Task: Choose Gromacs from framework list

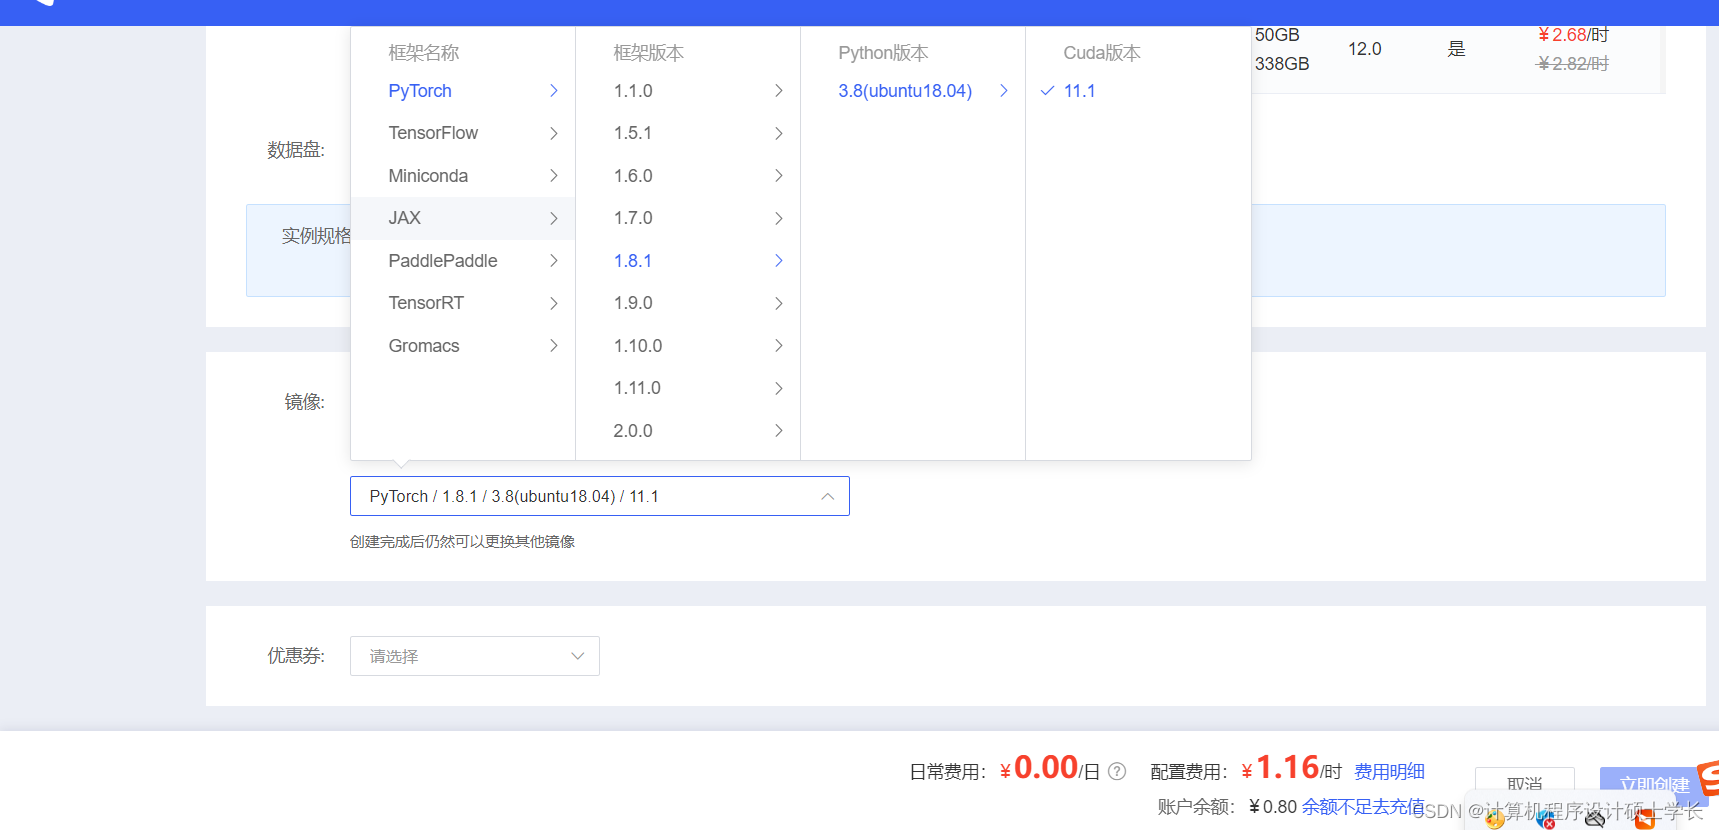Action: (x=463, y=346)
